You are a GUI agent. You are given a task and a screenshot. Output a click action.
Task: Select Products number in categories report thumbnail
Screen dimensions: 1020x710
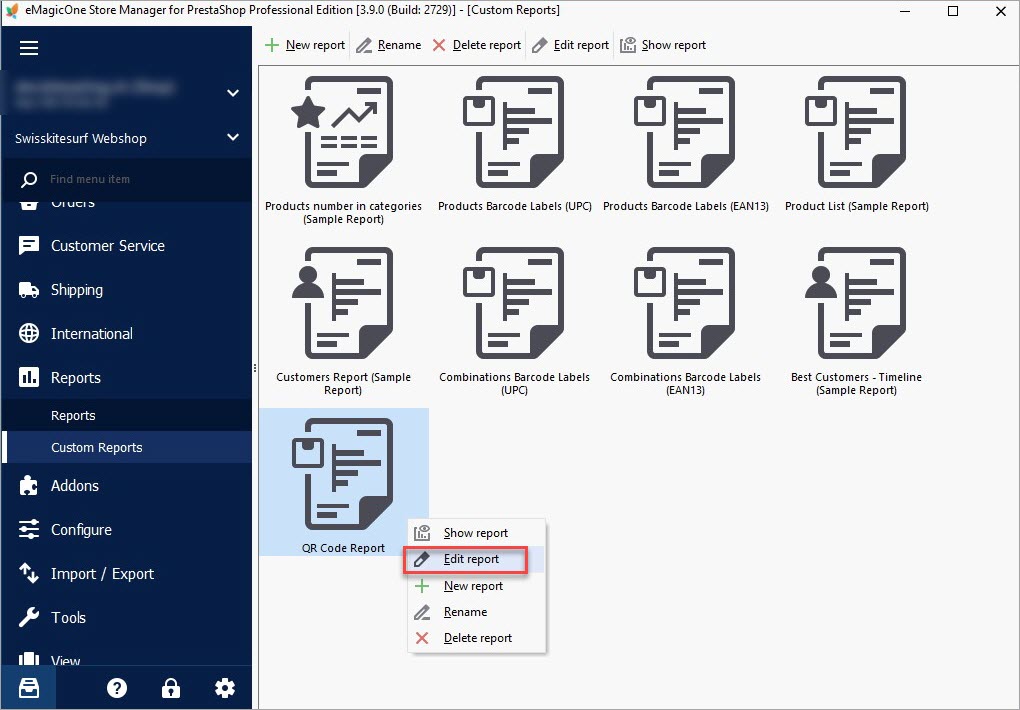[343, 132]
